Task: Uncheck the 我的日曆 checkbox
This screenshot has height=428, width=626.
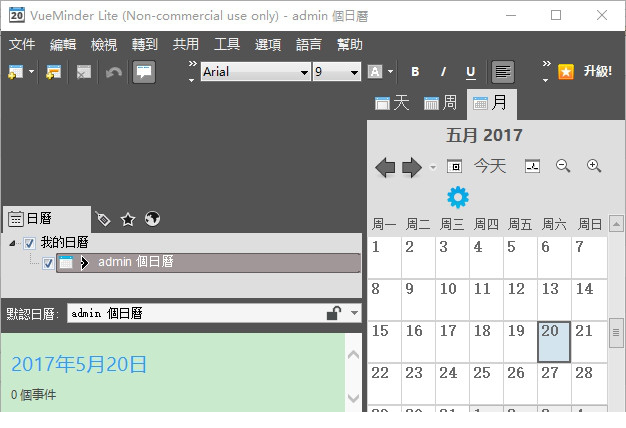Action: [30, 243]
